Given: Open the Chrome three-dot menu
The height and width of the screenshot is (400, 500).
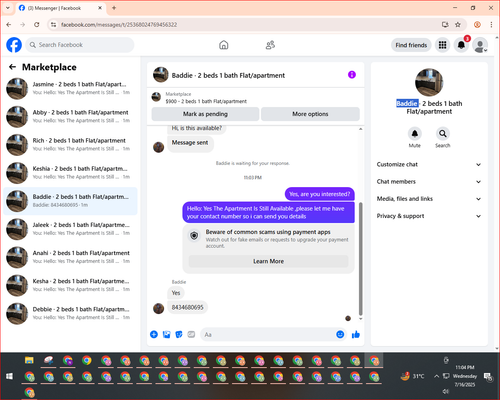Looking at the screenshot, I should coord(491,25).
